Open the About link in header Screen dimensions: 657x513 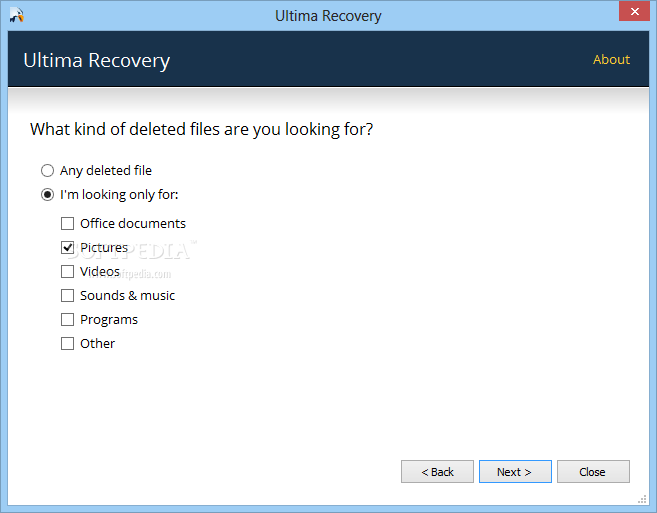[611, 60]
